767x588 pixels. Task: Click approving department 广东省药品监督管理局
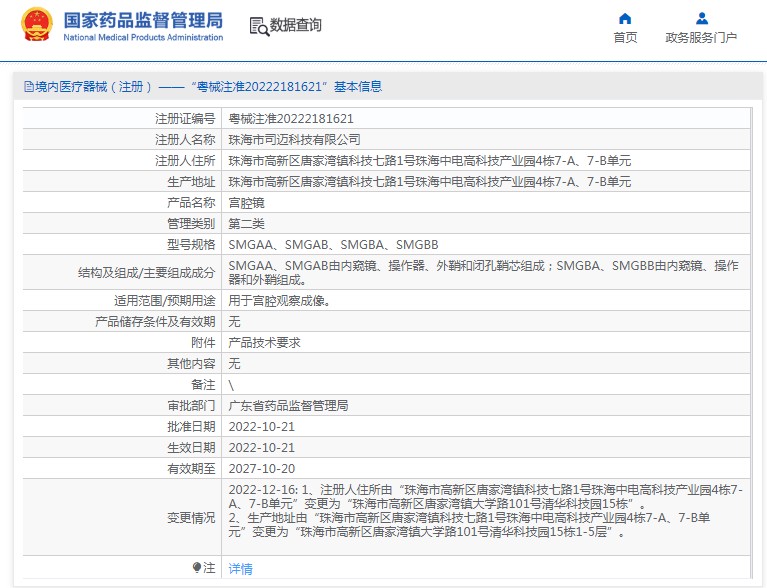(x=288, y=406)
